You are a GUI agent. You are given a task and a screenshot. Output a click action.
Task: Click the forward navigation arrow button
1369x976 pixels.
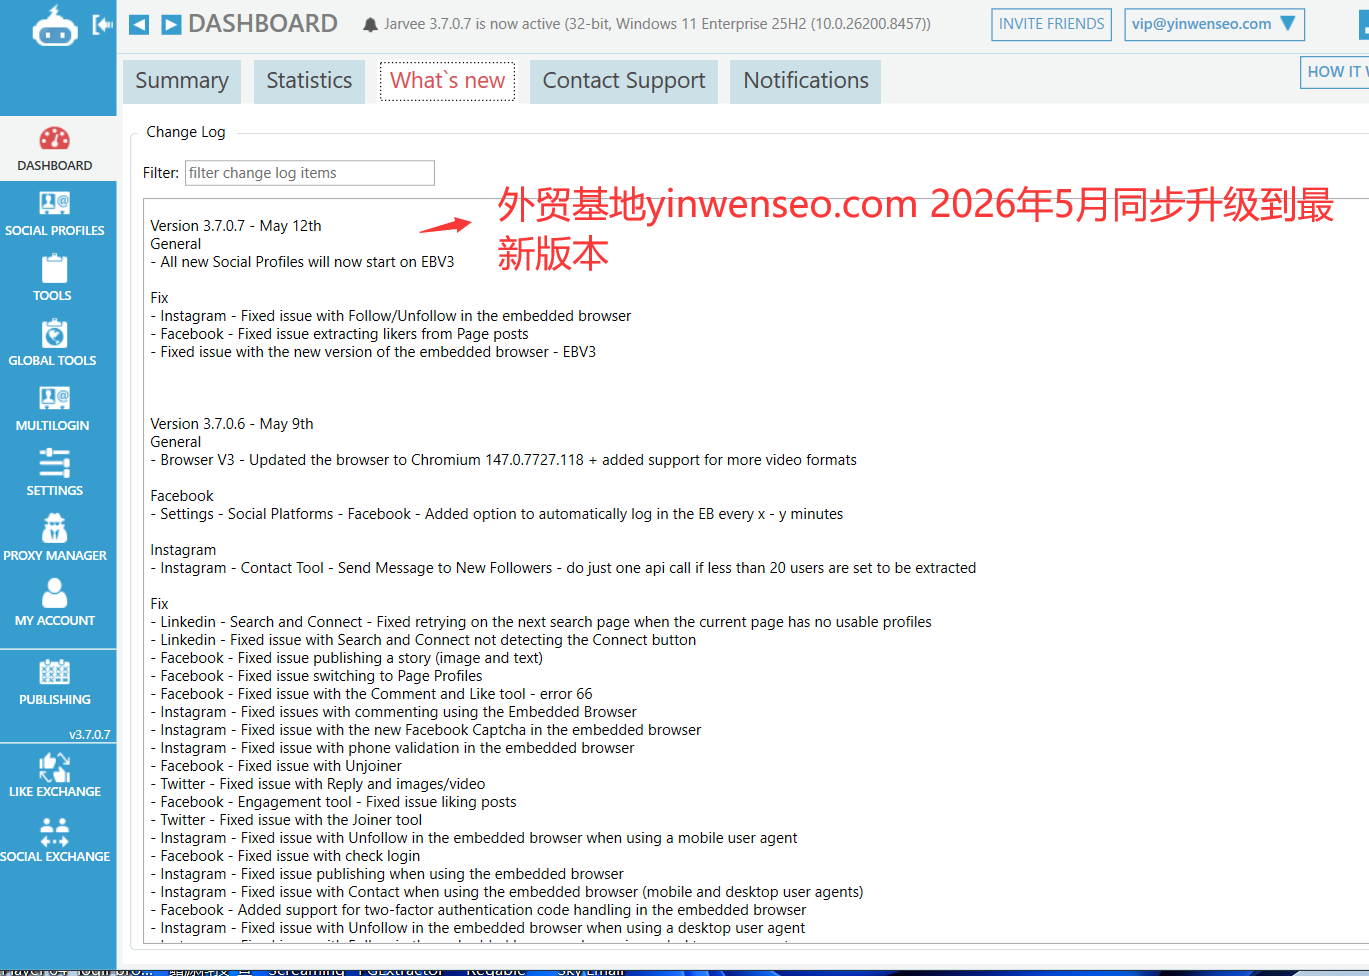tap(171, 25)
